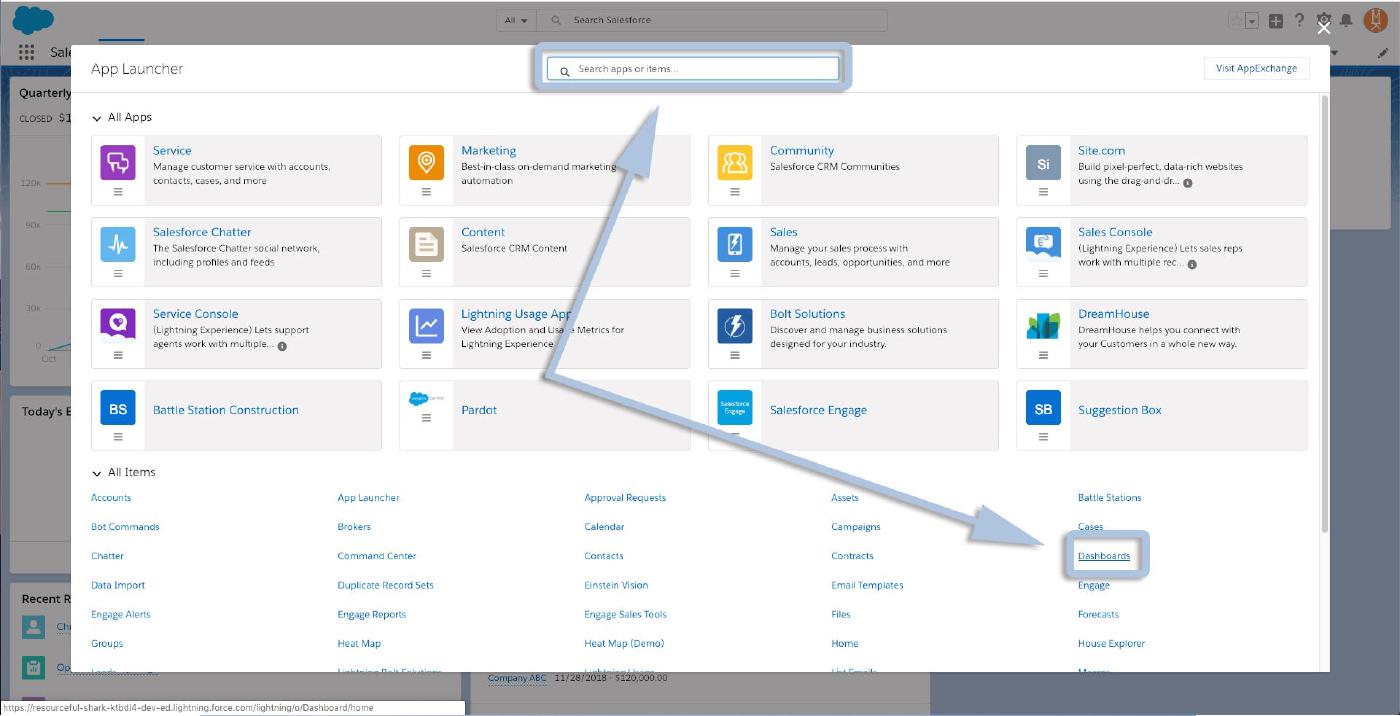The width and height of the screenshot is (1400, 716).
Task: Launch the Marketing app tile icon
Action: 426,162
